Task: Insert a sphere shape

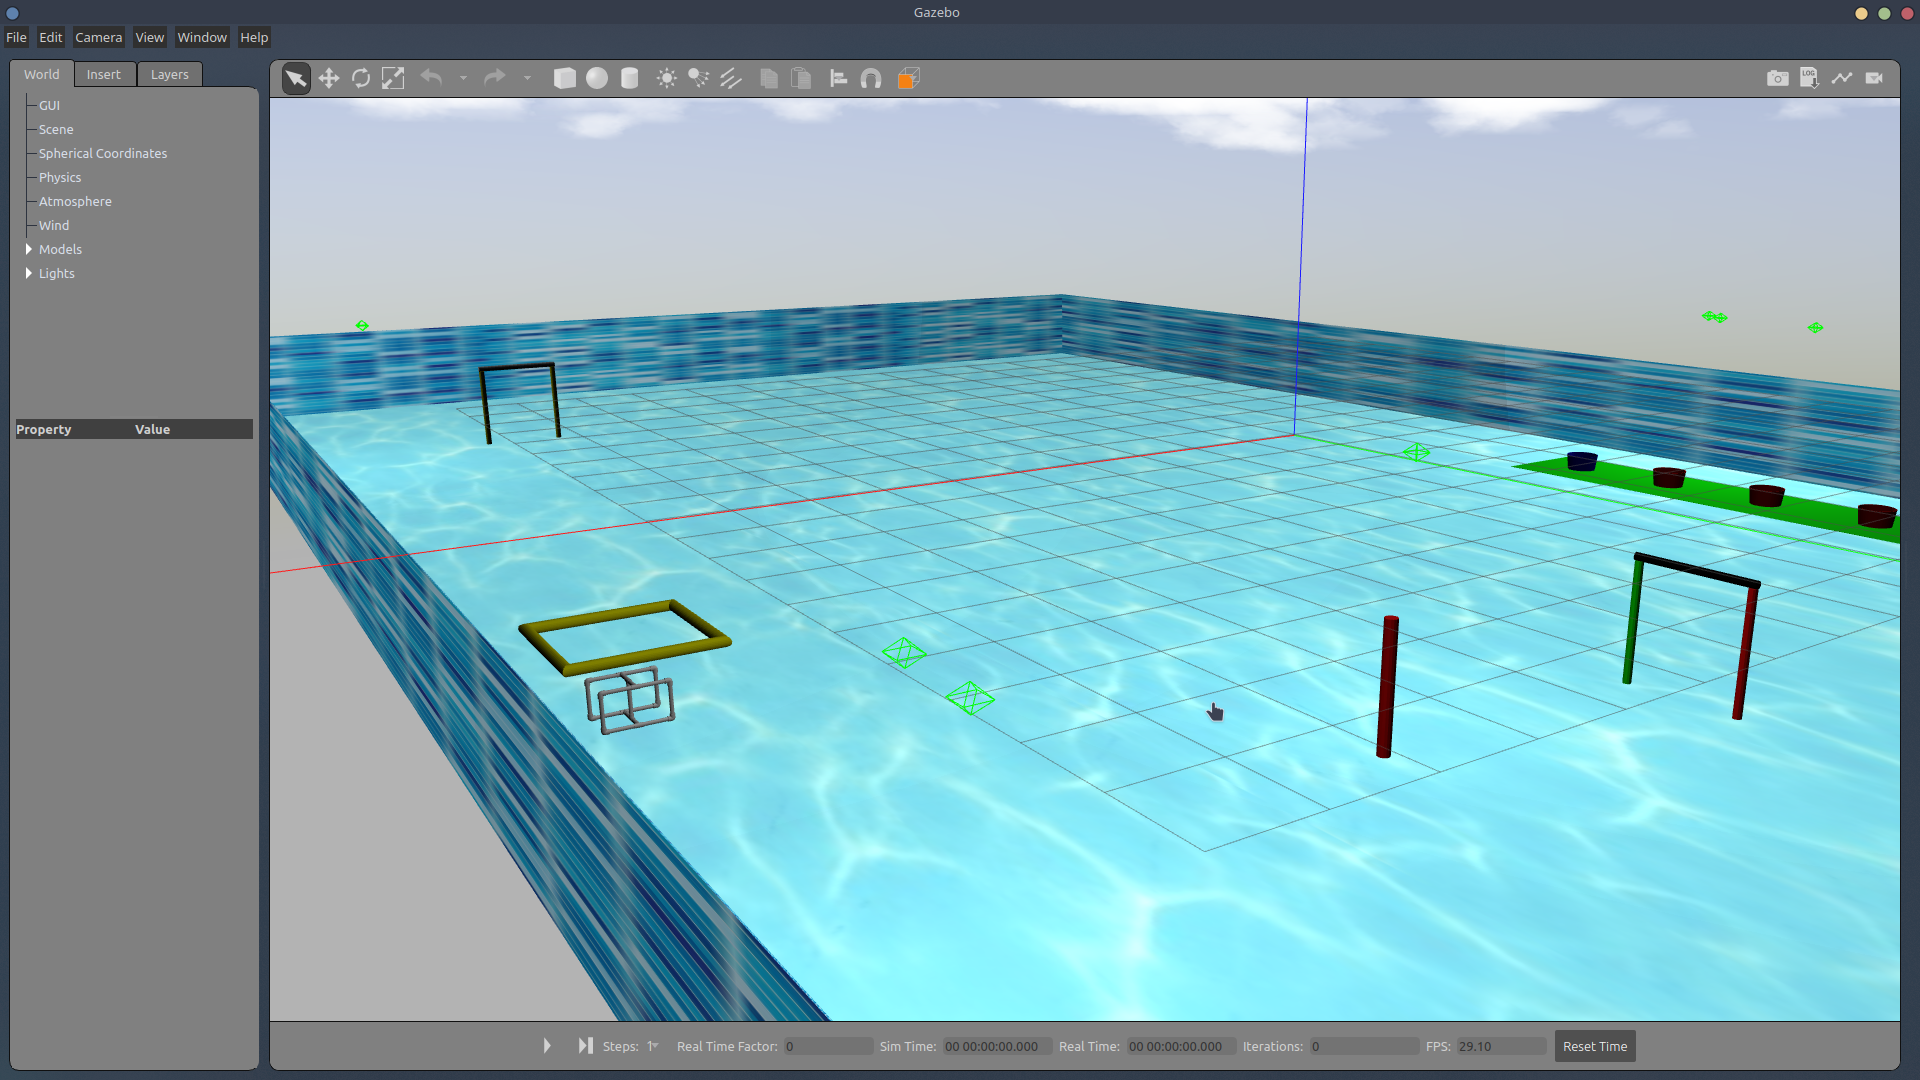Action: [597, 78]
